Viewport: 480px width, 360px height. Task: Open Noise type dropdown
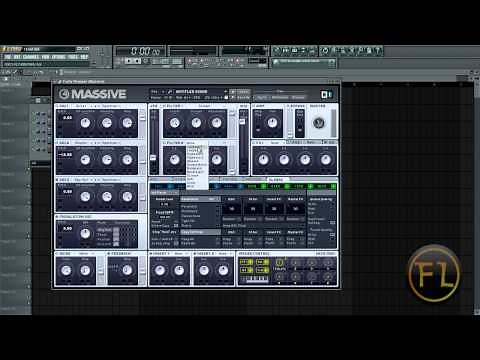86,254
